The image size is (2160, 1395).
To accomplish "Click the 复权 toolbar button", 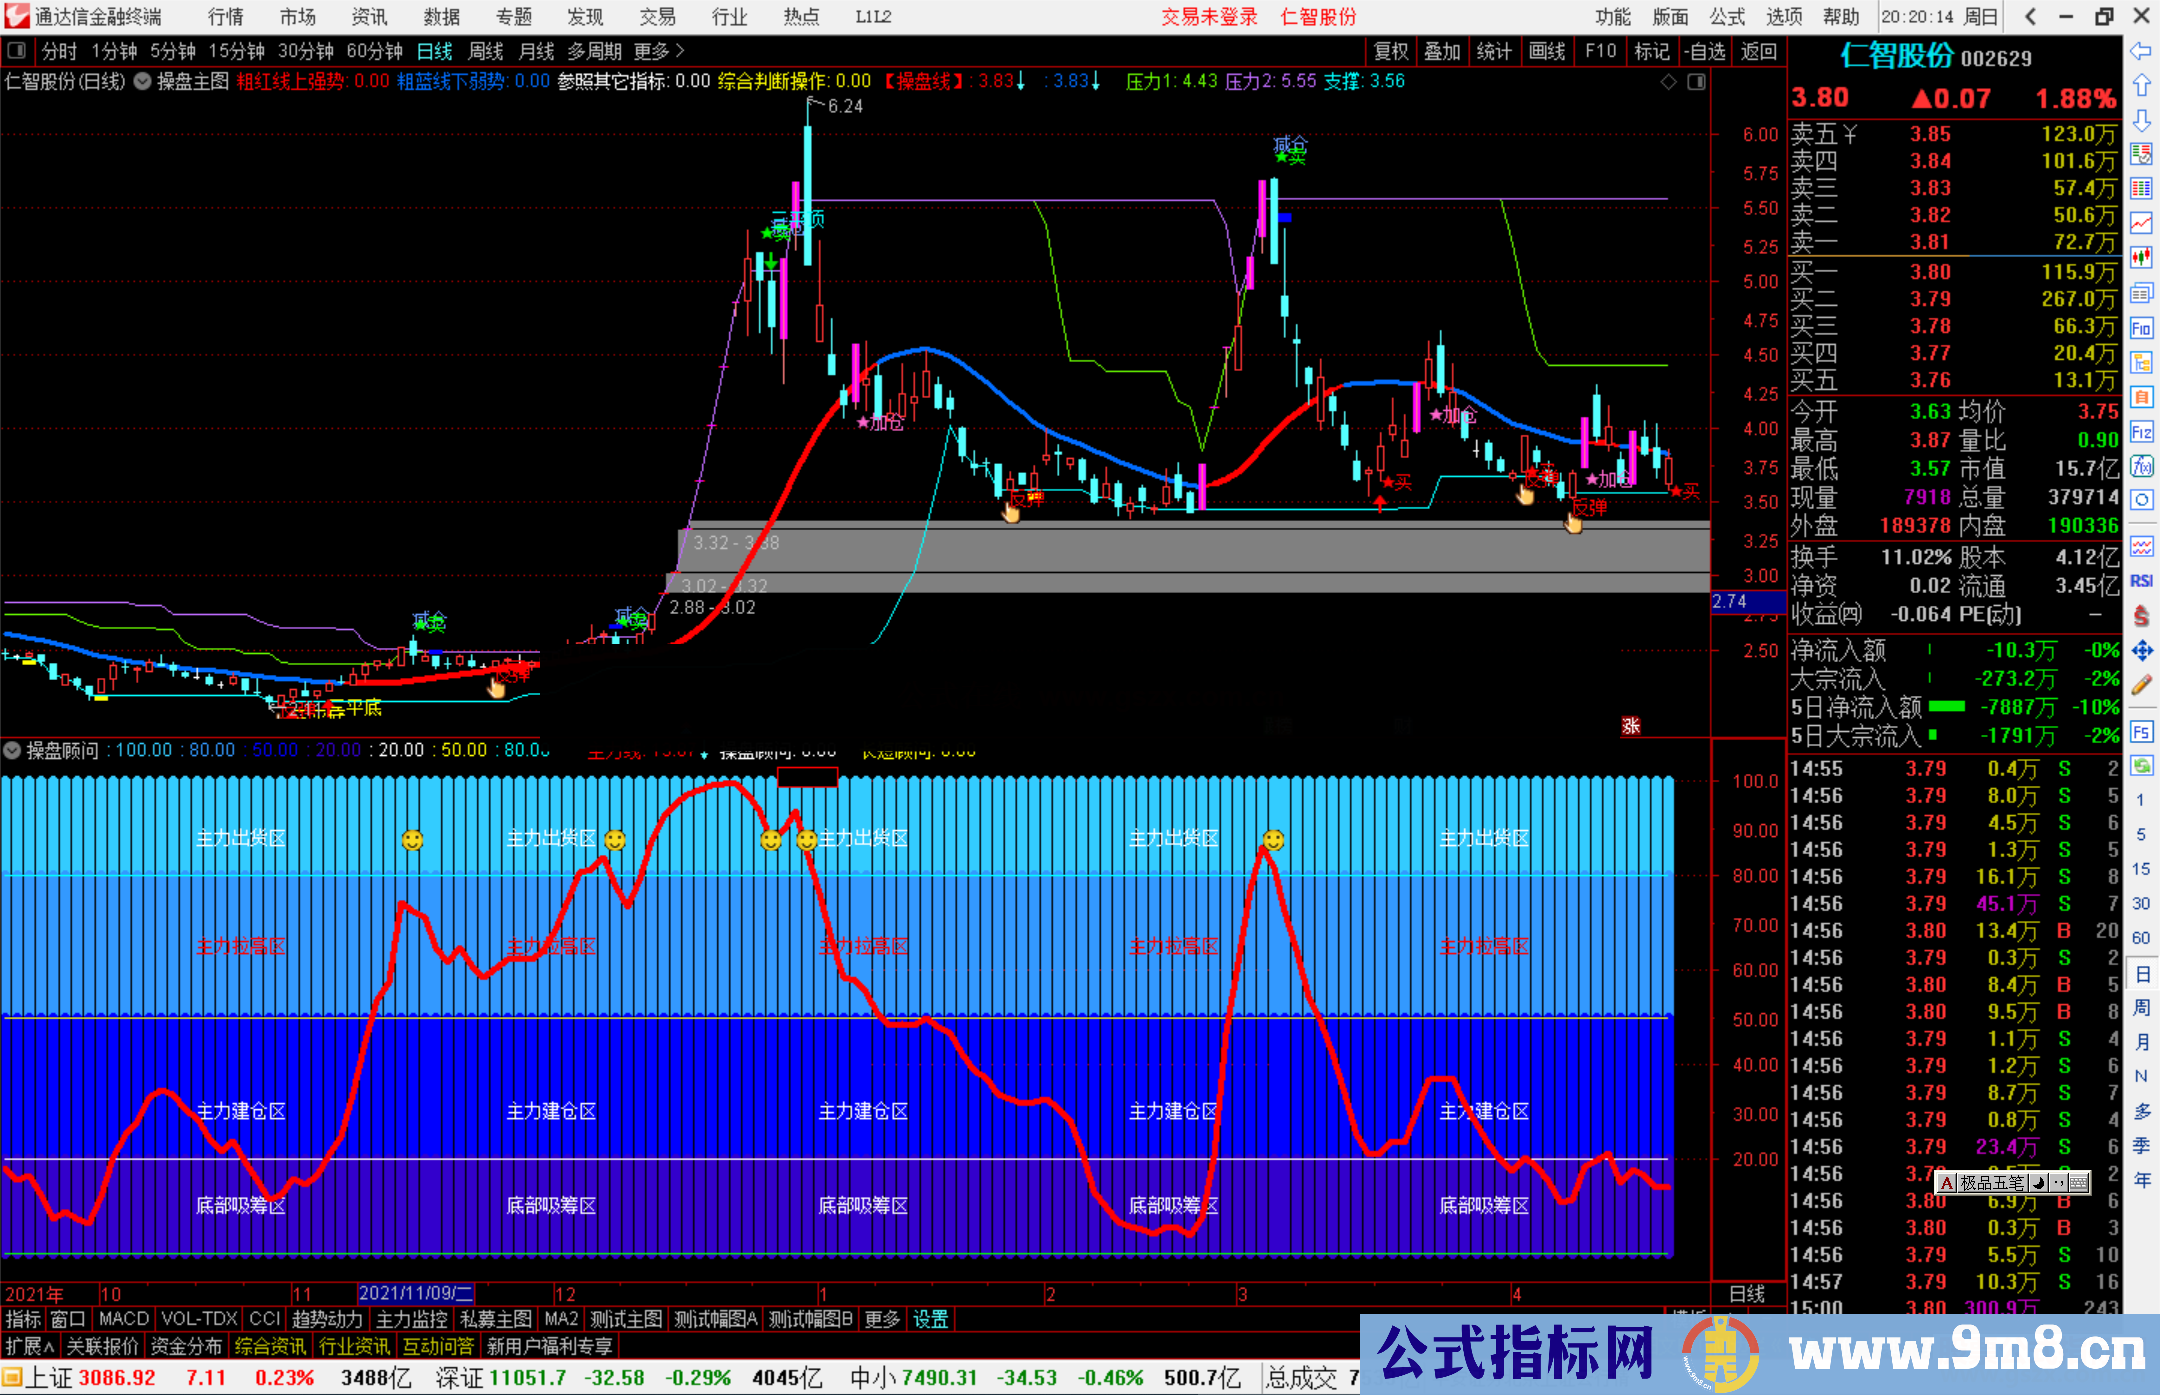I will [x=1391, y=51].
